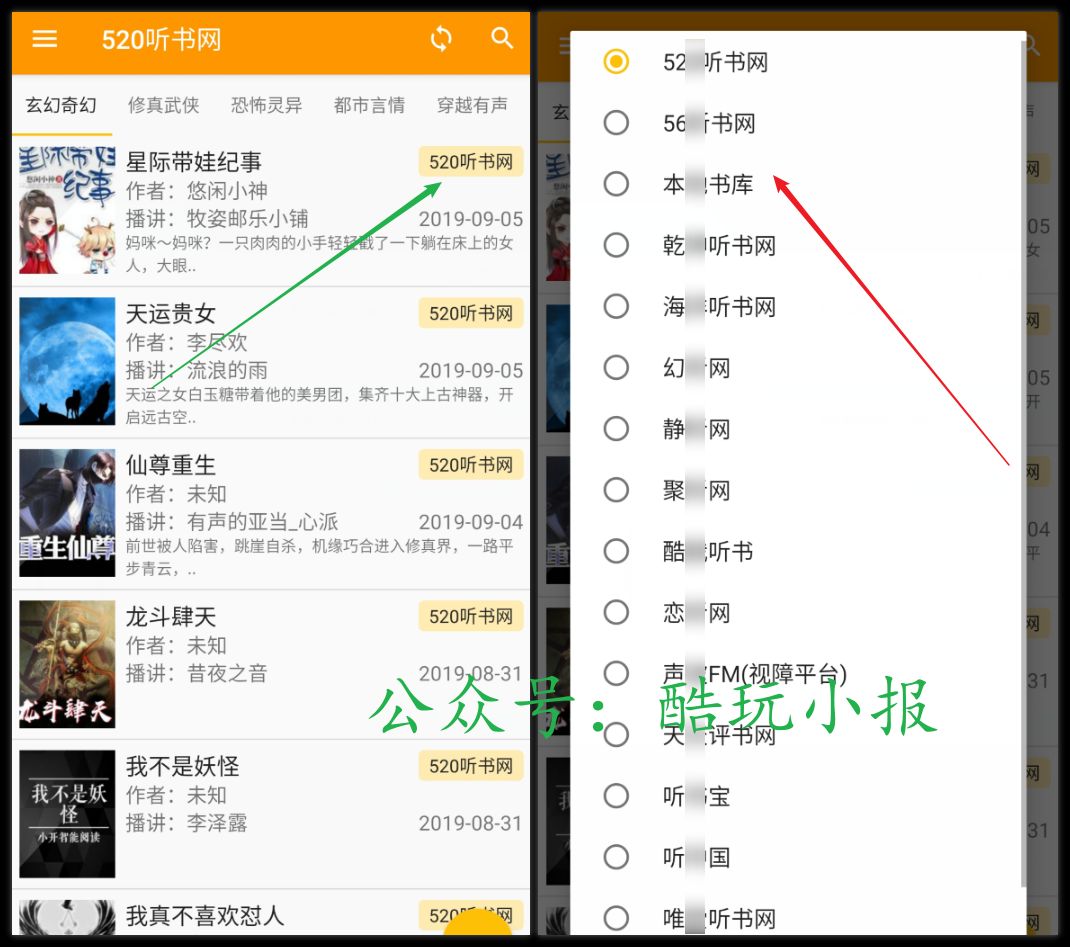Switch to the 都市言情 tab
This screenshot has width=1070, height=947.
coord(369,105)
